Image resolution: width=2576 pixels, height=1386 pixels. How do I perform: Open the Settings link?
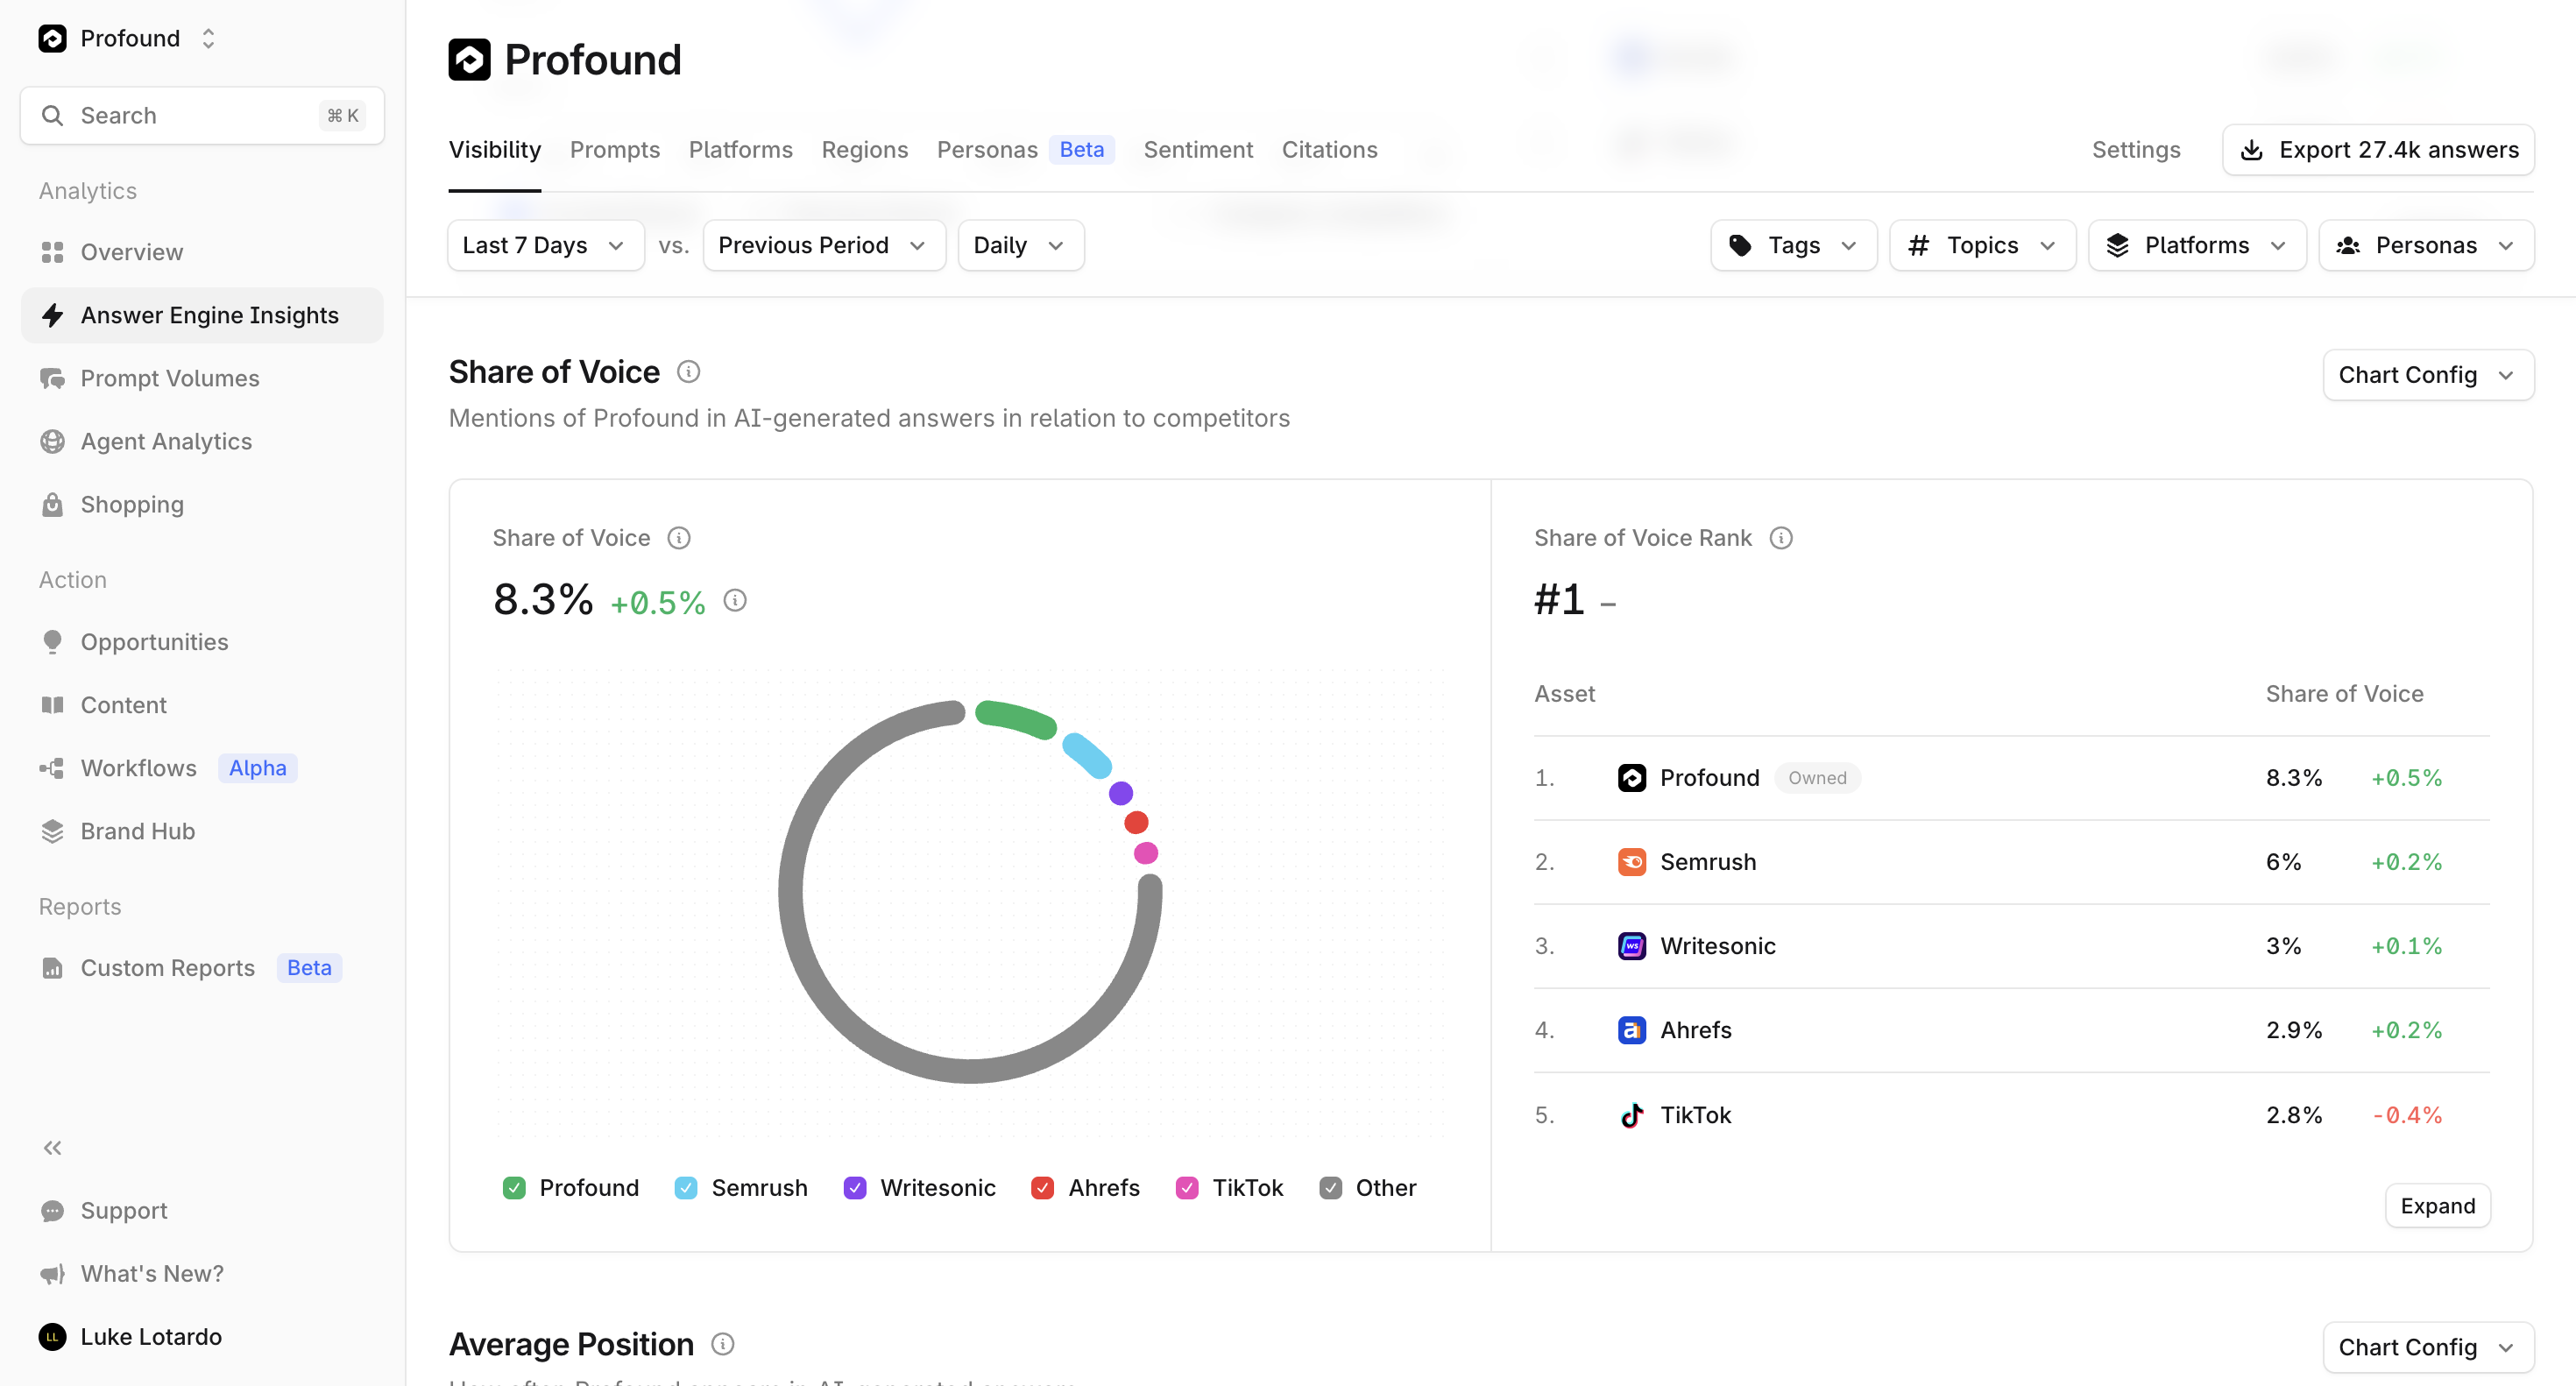coord(2136,150)
